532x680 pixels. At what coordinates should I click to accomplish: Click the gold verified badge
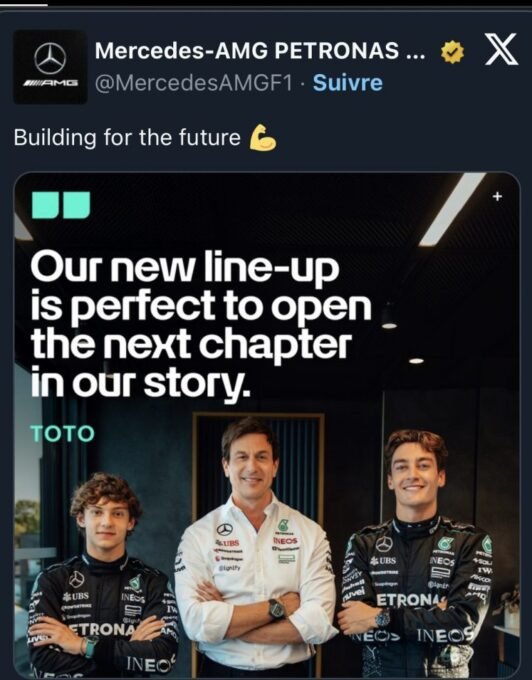pyautogui.click(x=452, y=52)
